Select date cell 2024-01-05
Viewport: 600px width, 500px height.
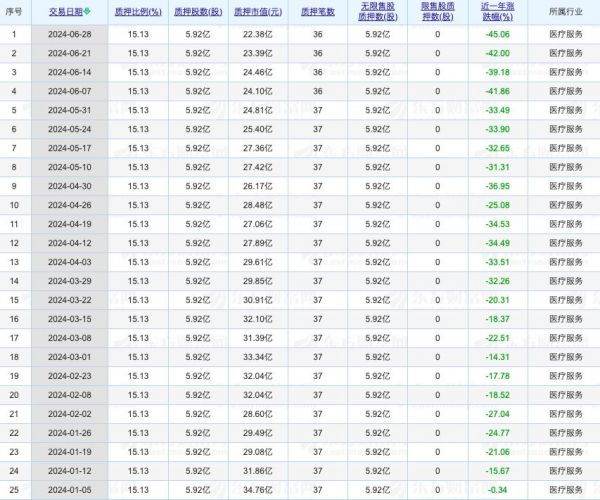point(70,490)
